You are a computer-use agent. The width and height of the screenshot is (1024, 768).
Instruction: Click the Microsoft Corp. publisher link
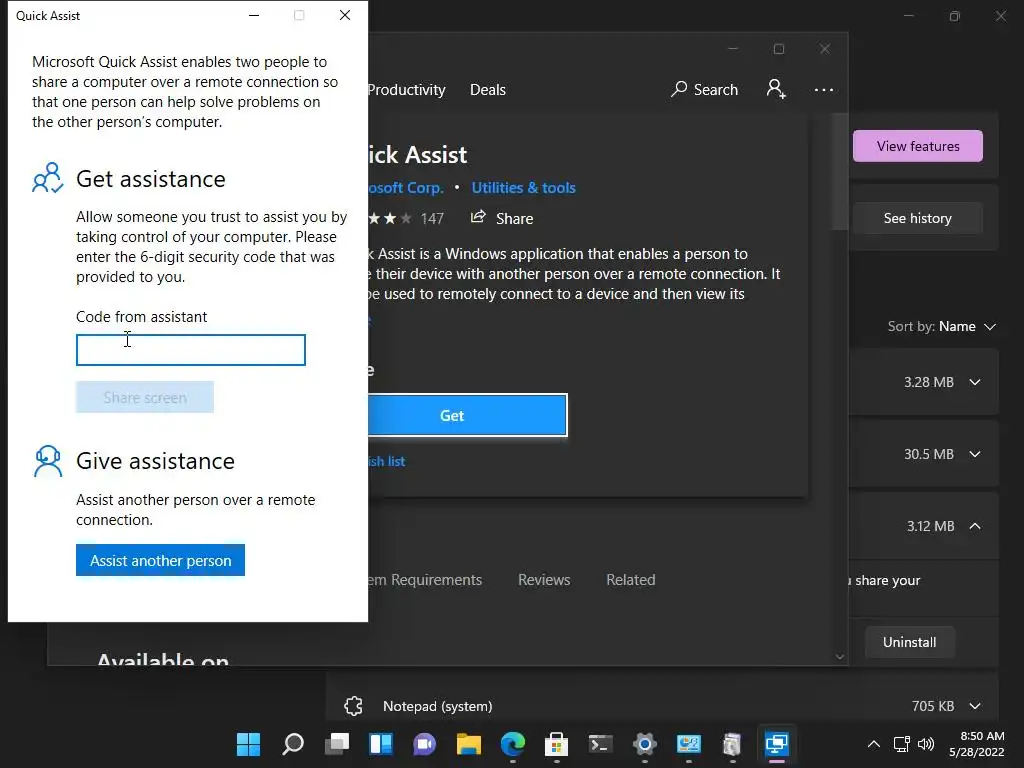pyautogui.click(x=406, y=188)
